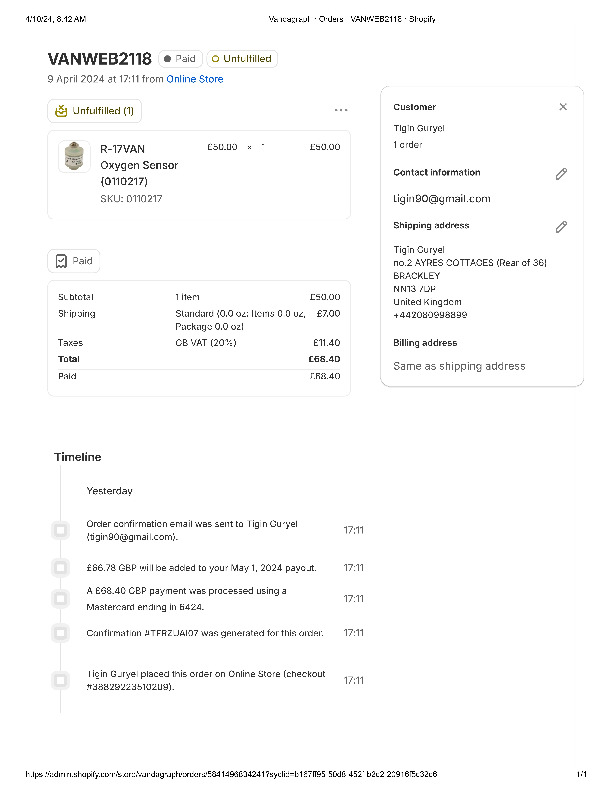Click the Unfulfilled (1) box icon

coord(62,111)
